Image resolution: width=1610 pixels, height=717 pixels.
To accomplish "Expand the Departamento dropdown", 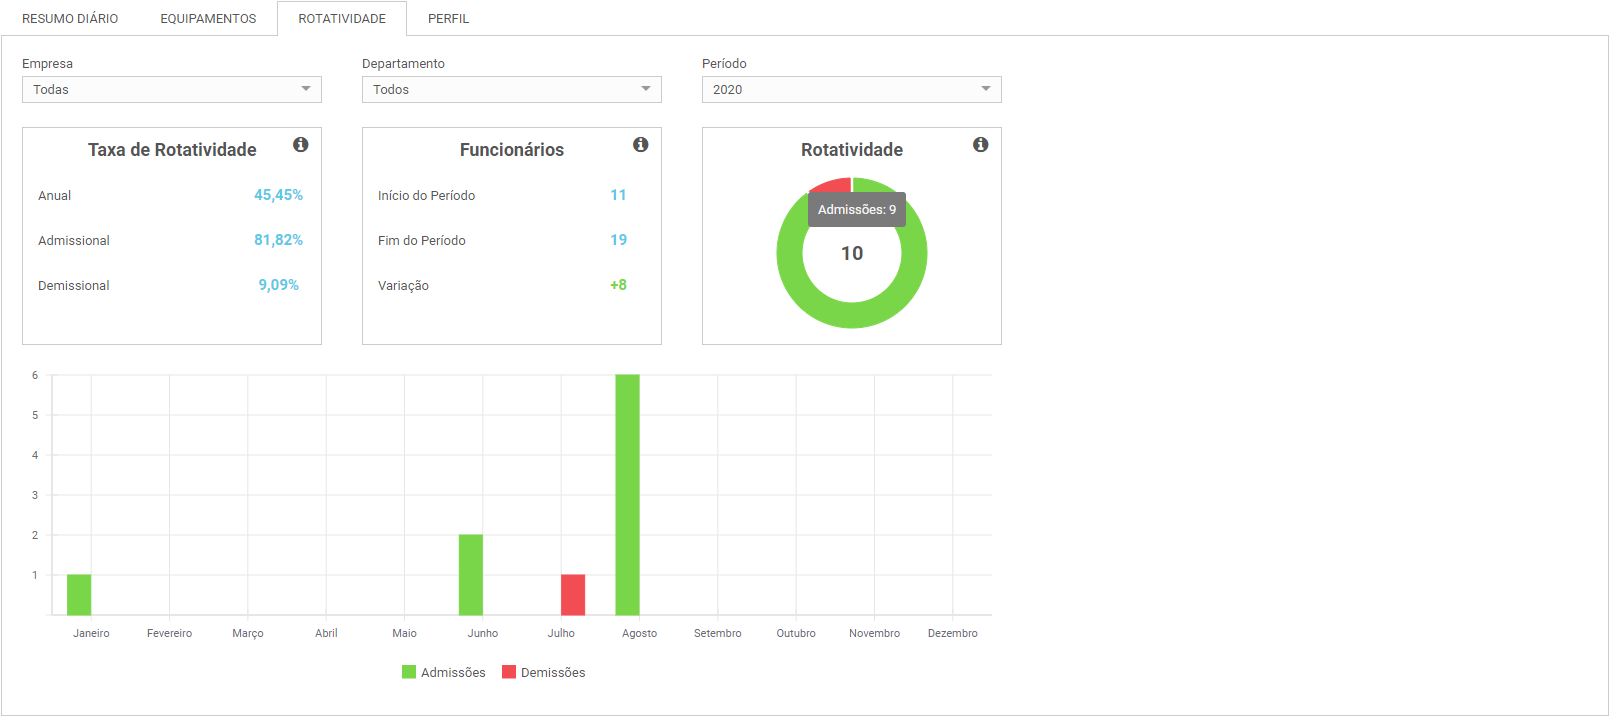I will [512, 90].
